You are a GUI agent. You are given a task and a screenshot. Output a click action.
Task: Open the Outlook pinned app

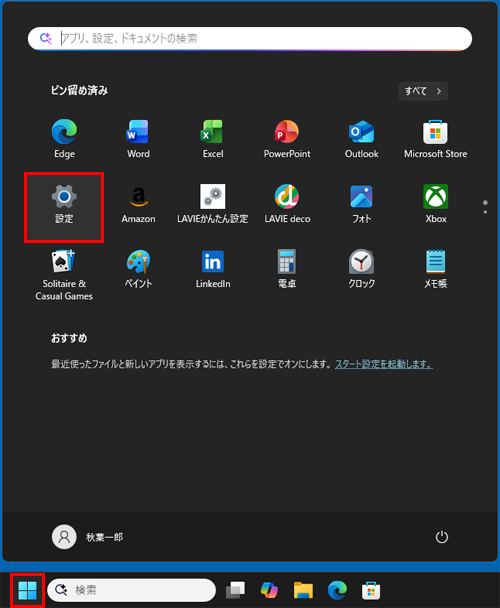pos(362,139)
